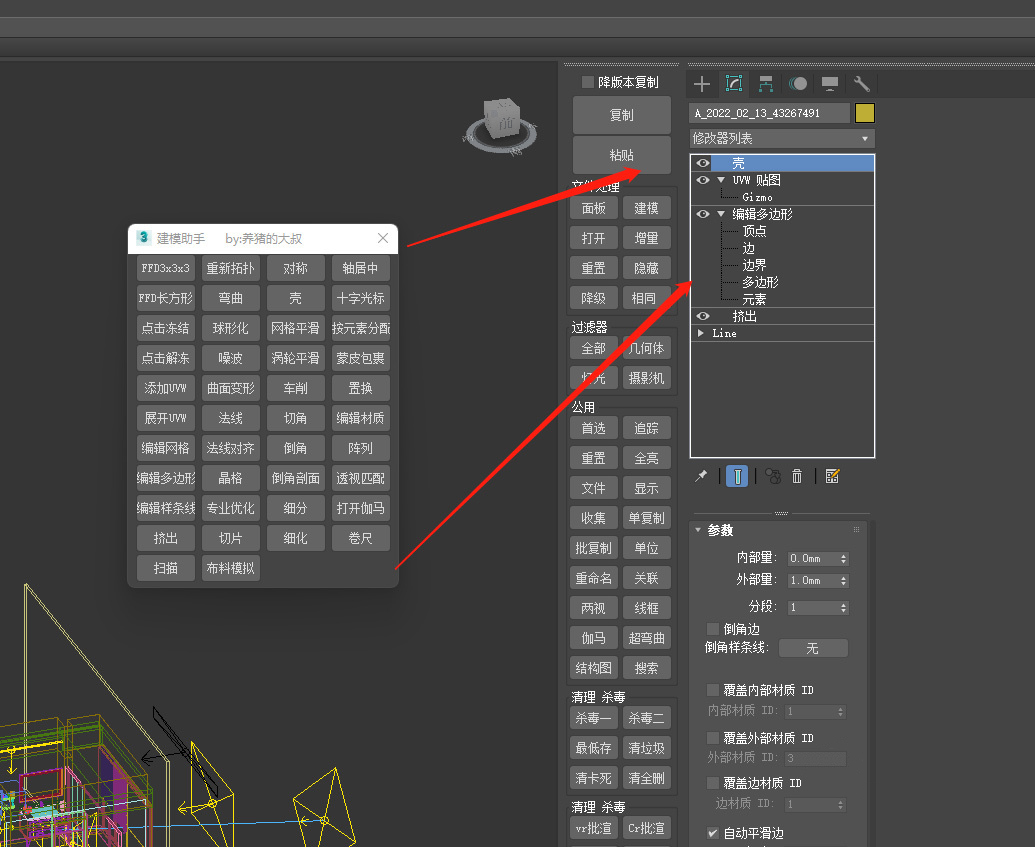Adjust 内部材质 ID spinner arrows
Viewport: 1035px width, 847px height.
tap(840, 712)
